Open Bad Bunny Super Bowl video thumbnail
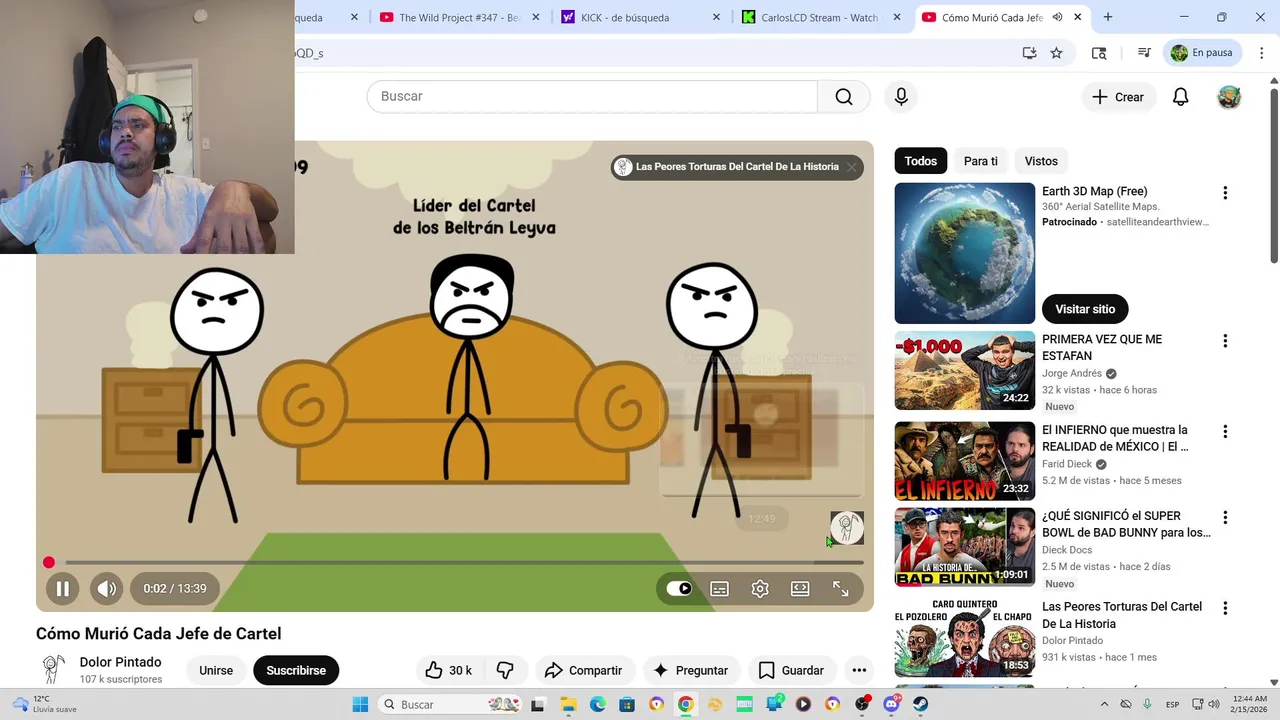 coord(965,547)
